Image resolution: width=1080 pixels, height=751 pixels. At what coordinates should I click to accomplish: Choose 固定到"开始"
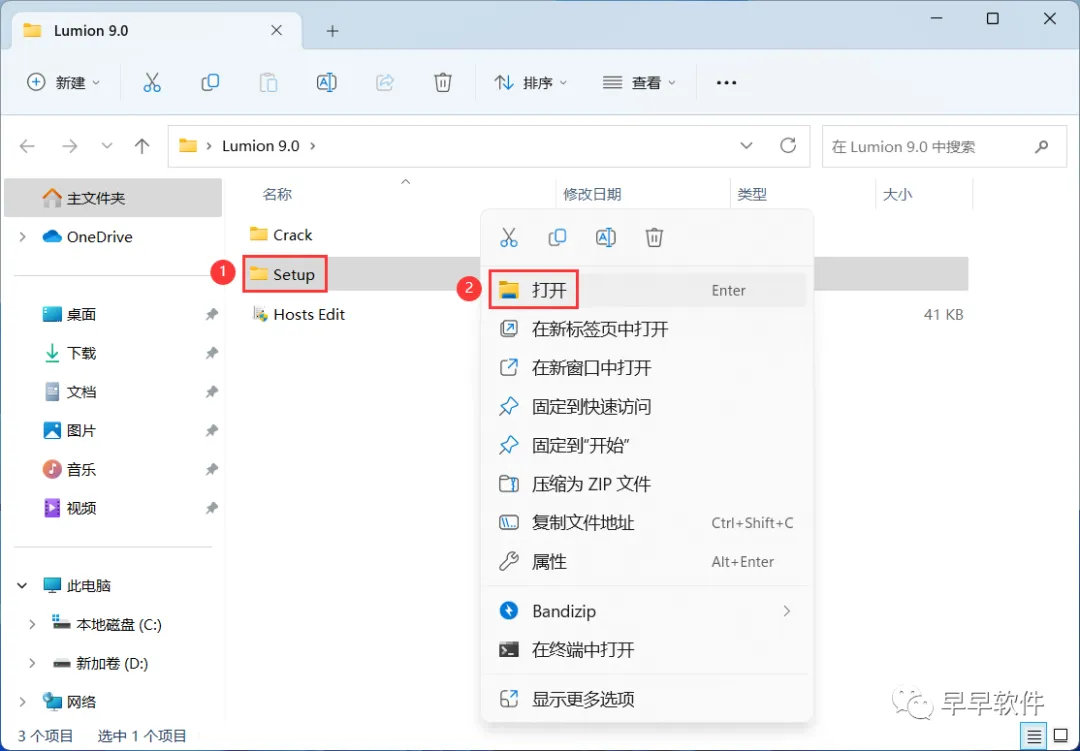[x=646, y=445]
